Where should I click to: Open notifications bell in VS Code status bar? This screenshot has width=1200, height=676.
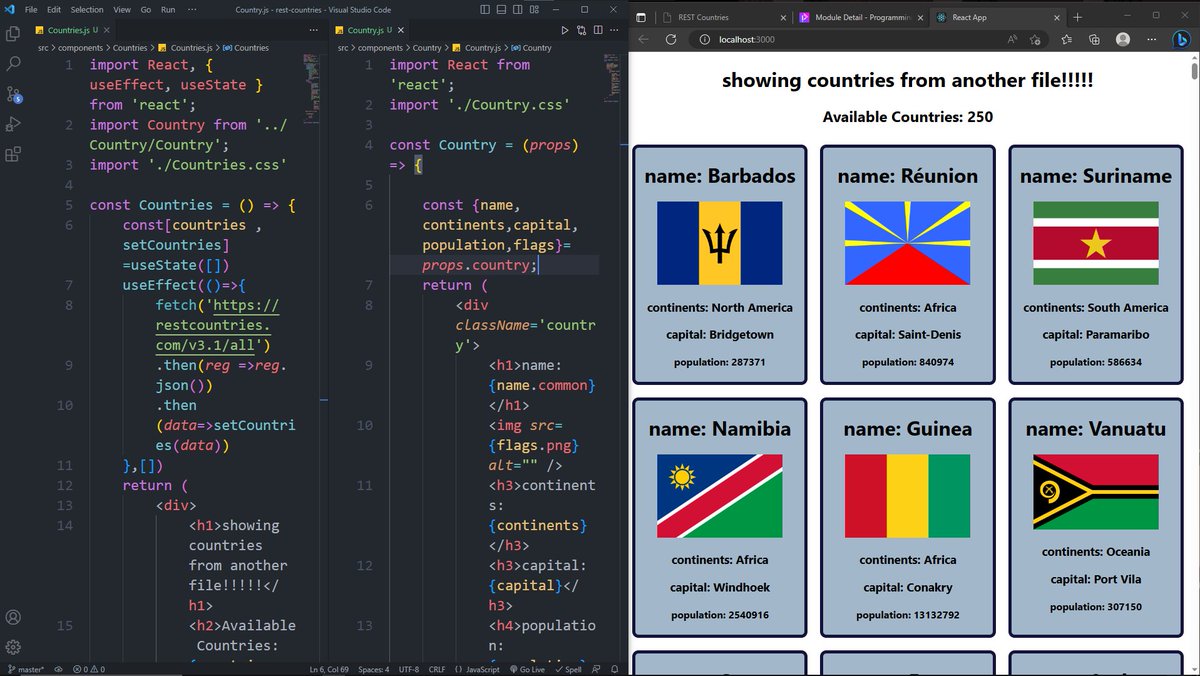(x=615, y=669)
